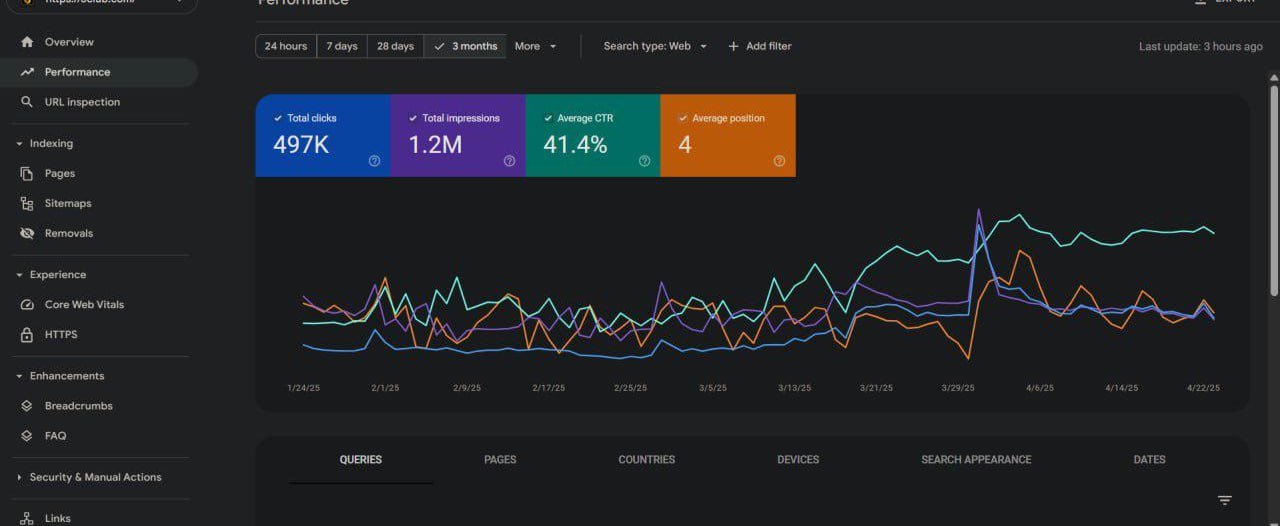
Task: Disable the Average position metric
Action: click(x=683, y=118)
